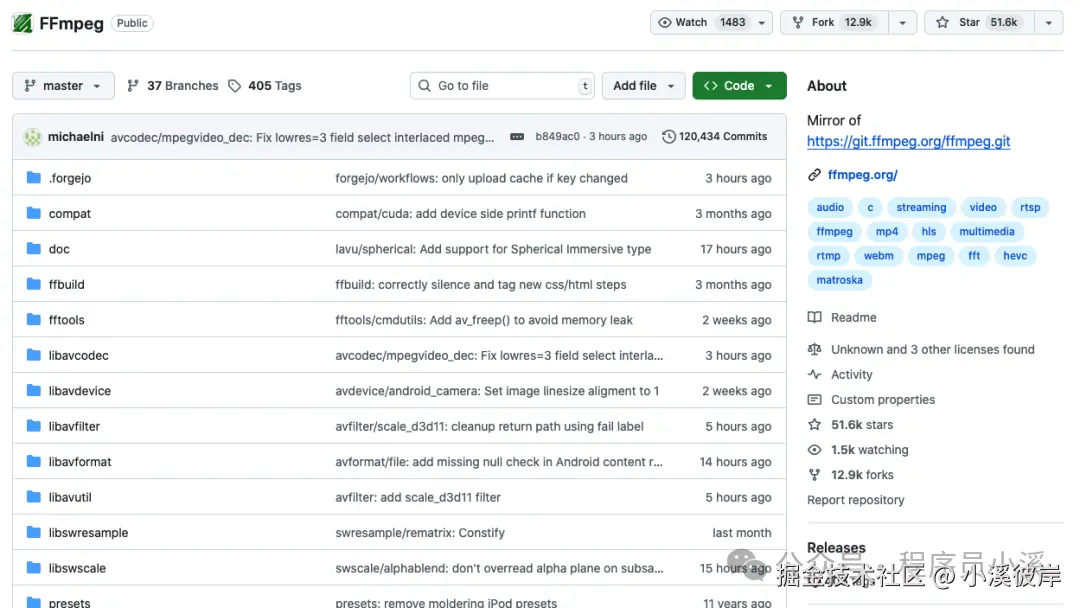Expand the Add file dropdown
Image resolution: width=1080 pixels, height=608 pixels.
point(643,85)
